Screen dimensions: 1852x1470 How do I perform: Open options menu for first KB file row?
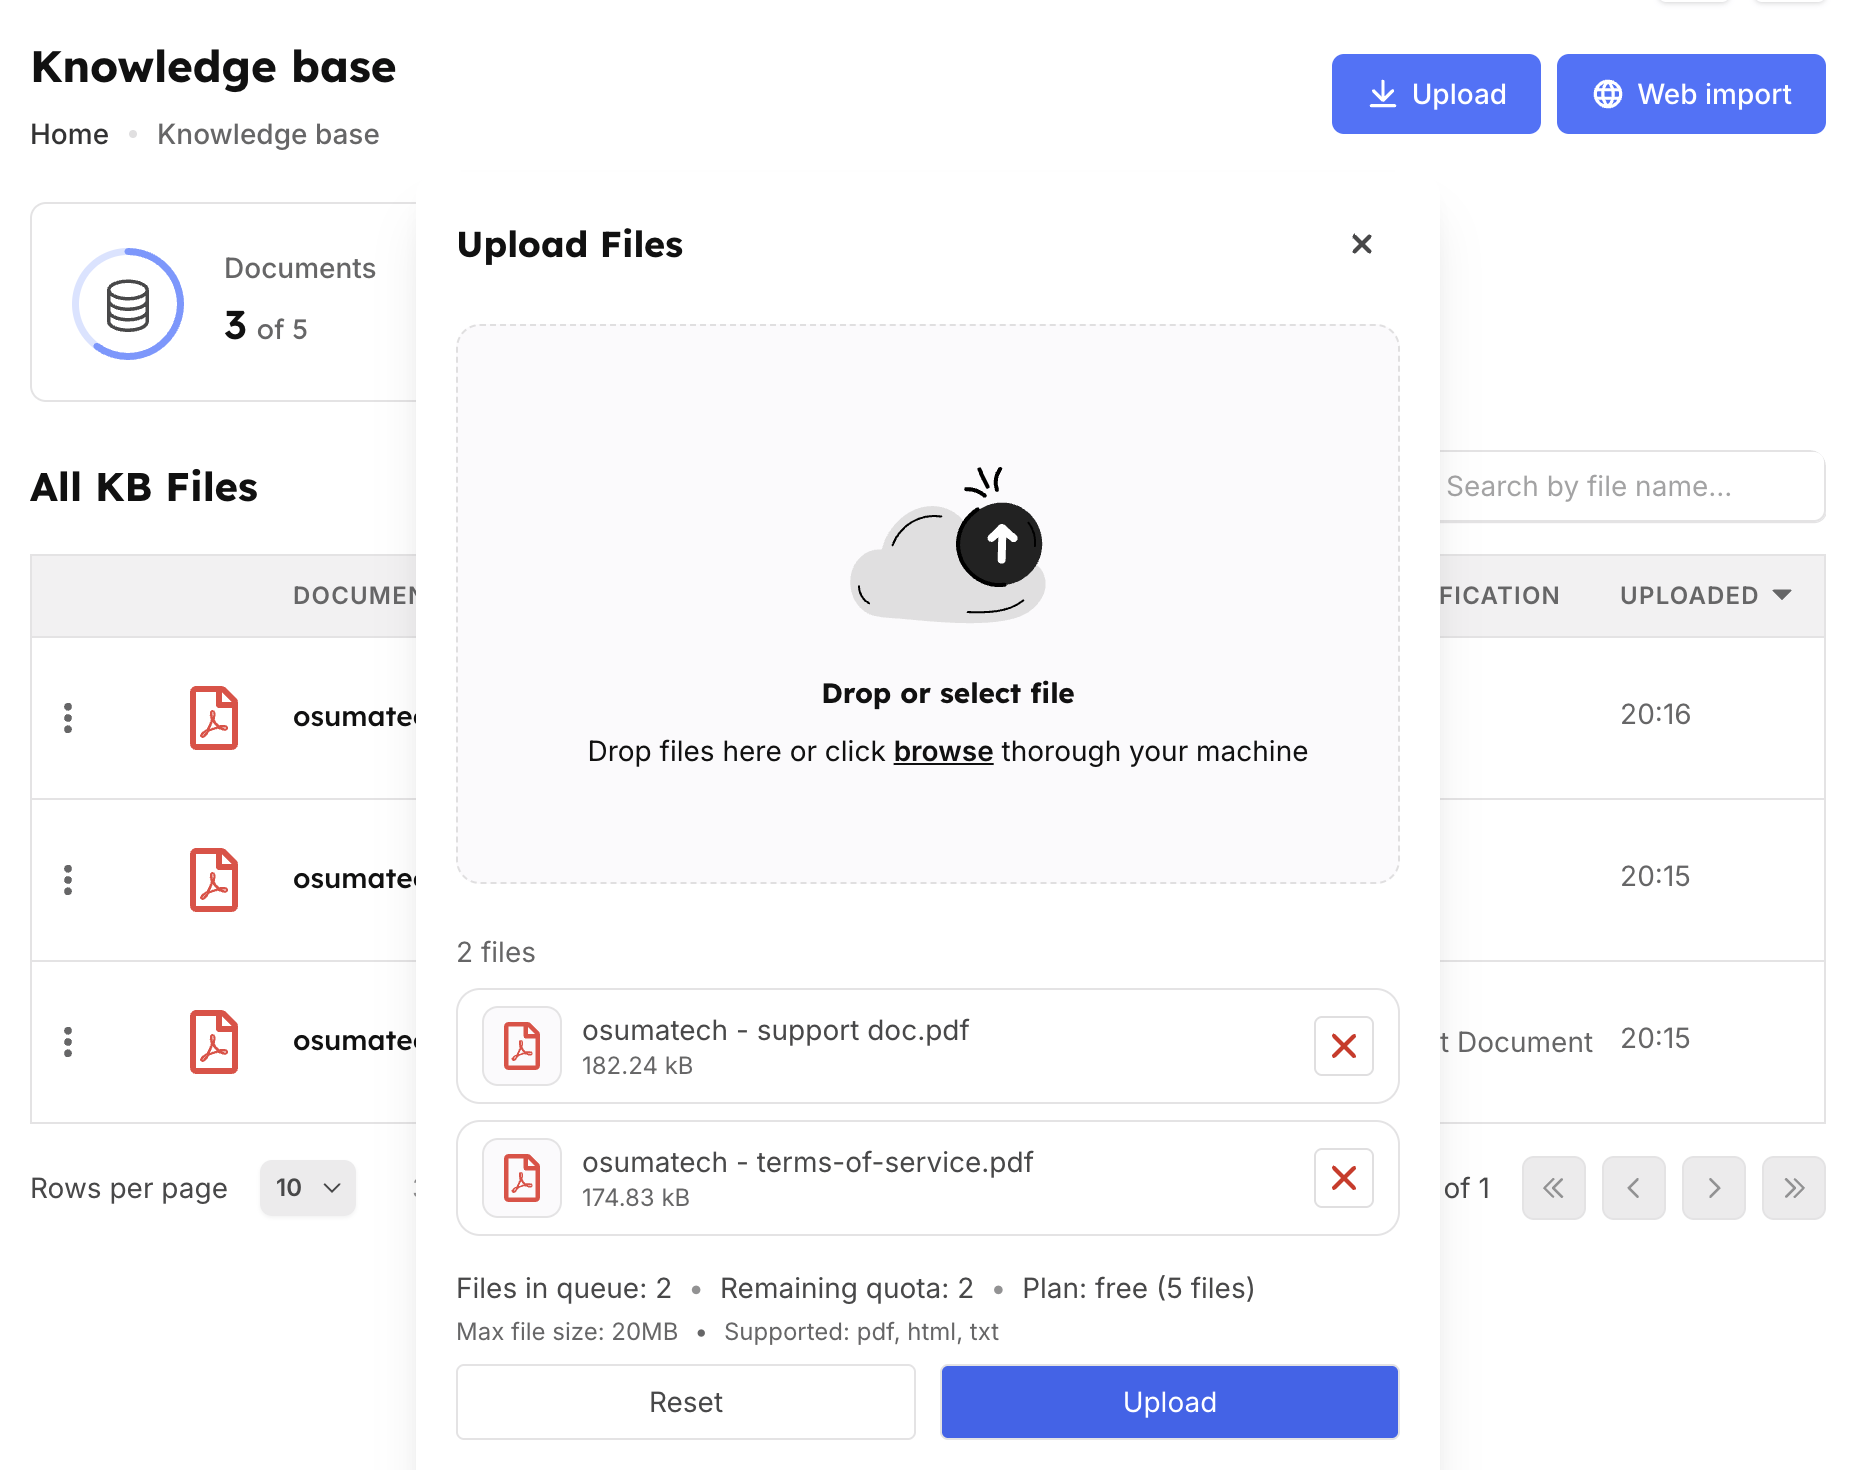coord(68,718)
